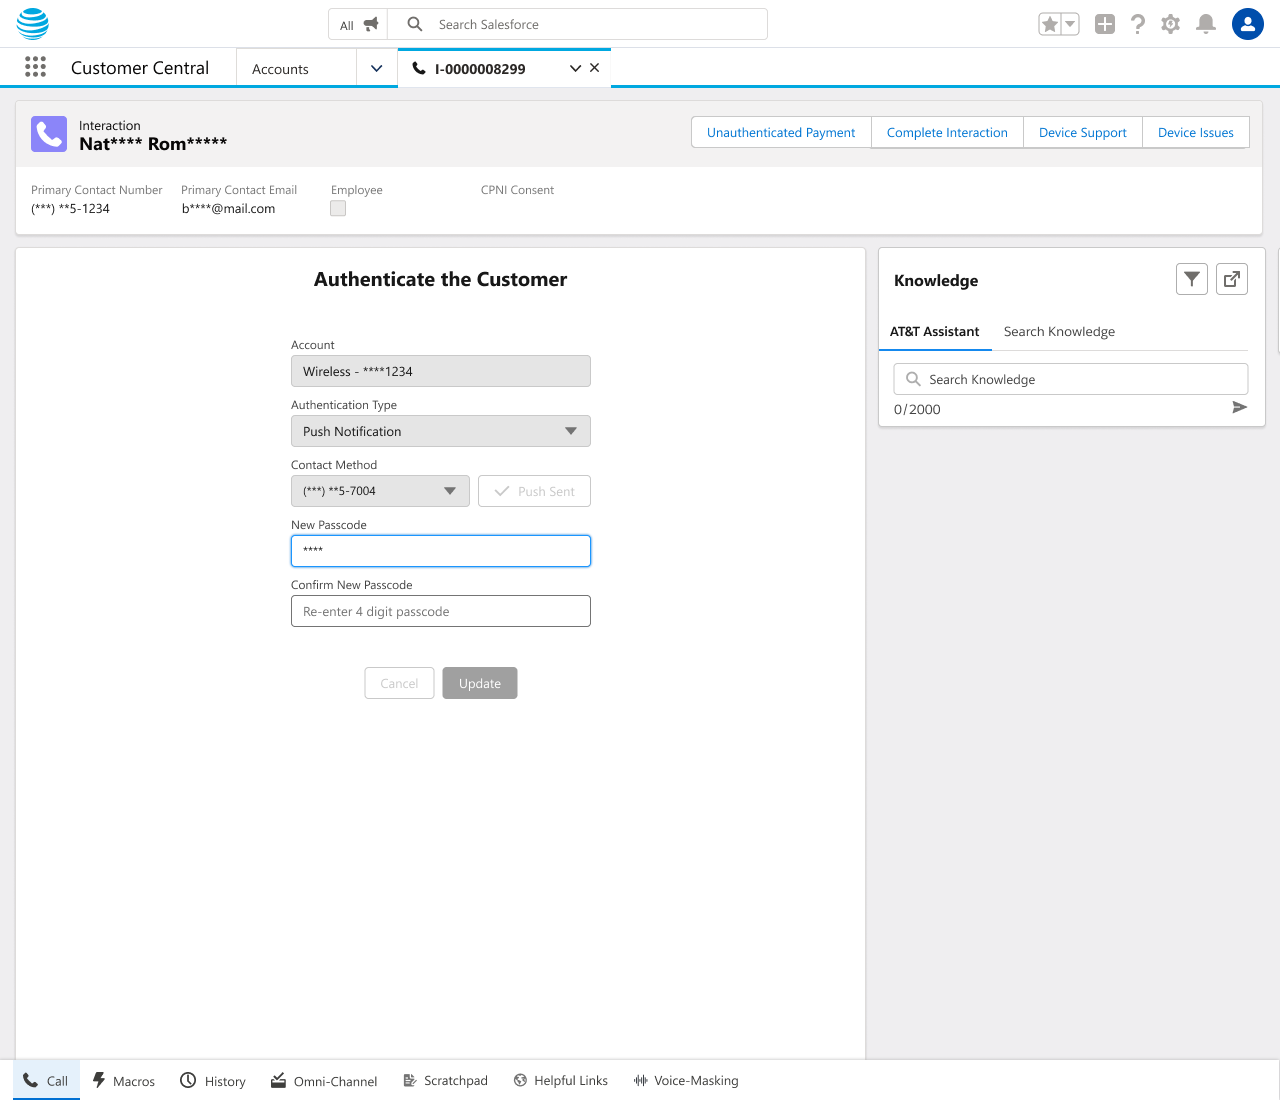The width and height of the screenshot is (1280, 1100).
Task: Open the I-0000008299 tab actions chevron
Action: [575, 68]
